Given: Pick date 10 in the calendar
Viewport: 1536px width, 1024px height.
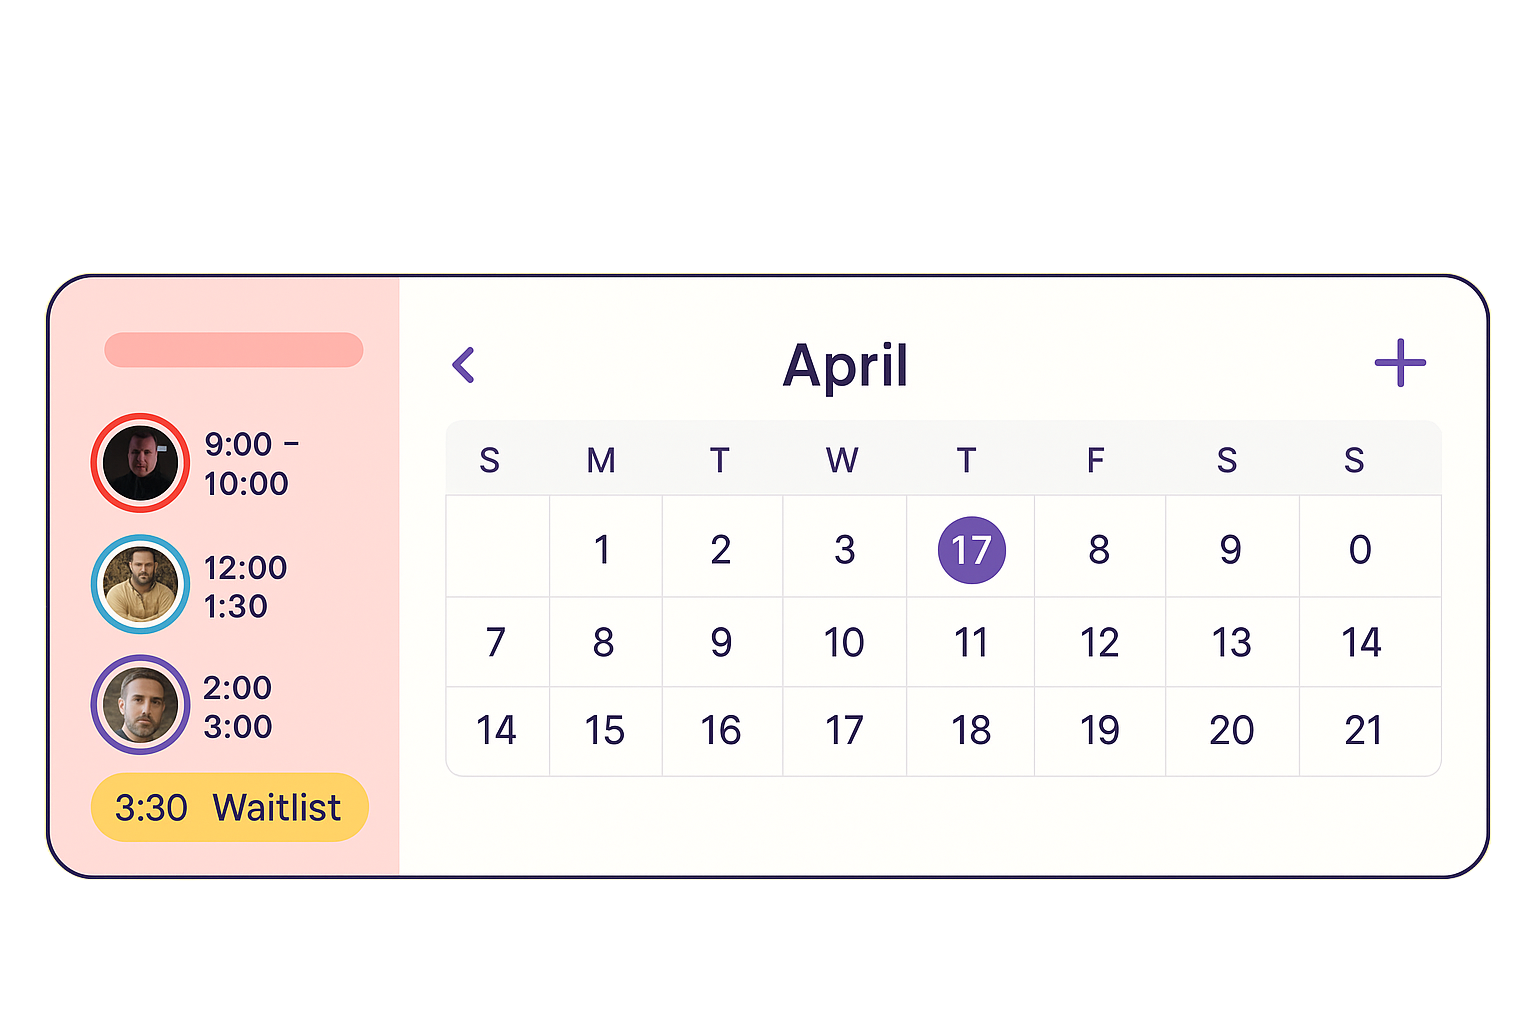Looking at the screenshot, I should [x=844, y=642].
